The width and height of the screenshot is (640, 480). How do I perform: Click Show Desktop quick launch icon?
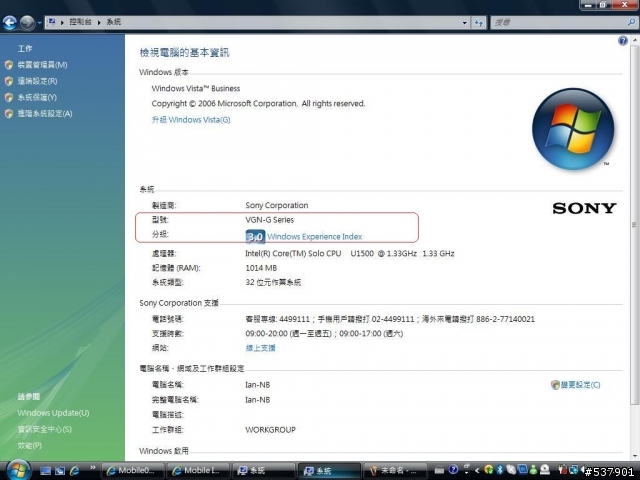click(45, 471)
